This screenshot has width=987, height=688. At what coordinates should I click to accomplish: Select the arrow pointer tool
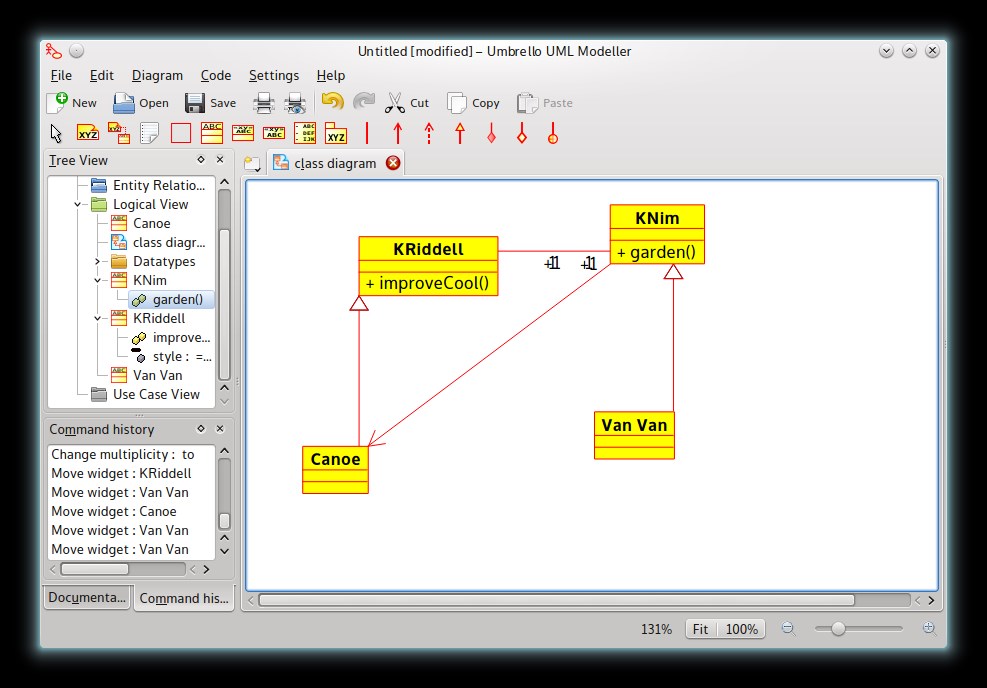tap(56, 133)
